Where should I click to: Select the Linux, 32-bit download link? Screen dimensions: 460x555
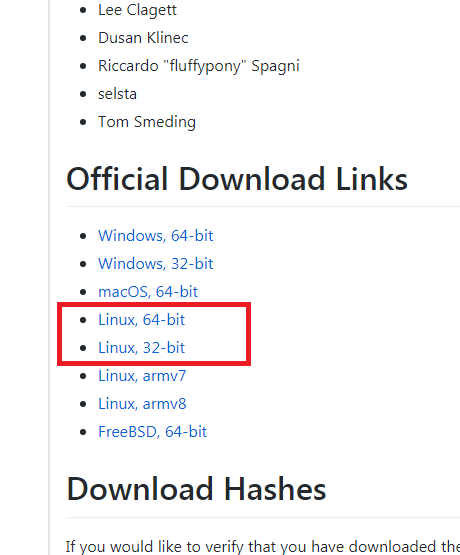tap(142, 348)
